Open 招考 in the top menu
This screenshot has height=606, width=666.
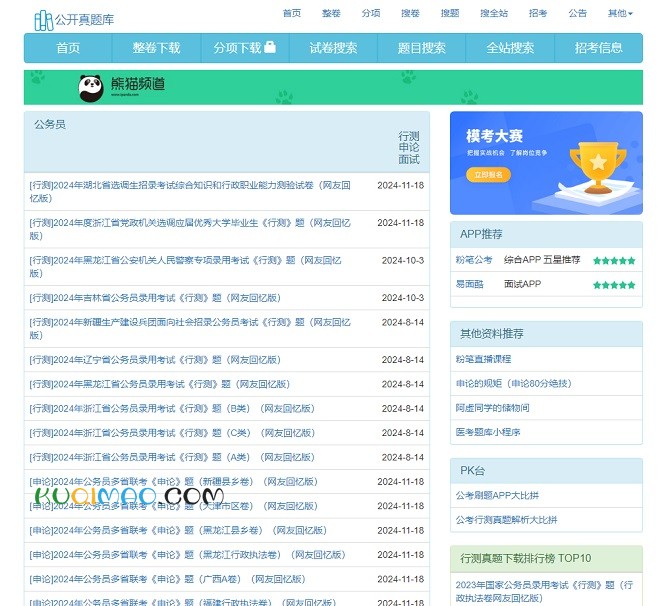click(x=538, y=13)
